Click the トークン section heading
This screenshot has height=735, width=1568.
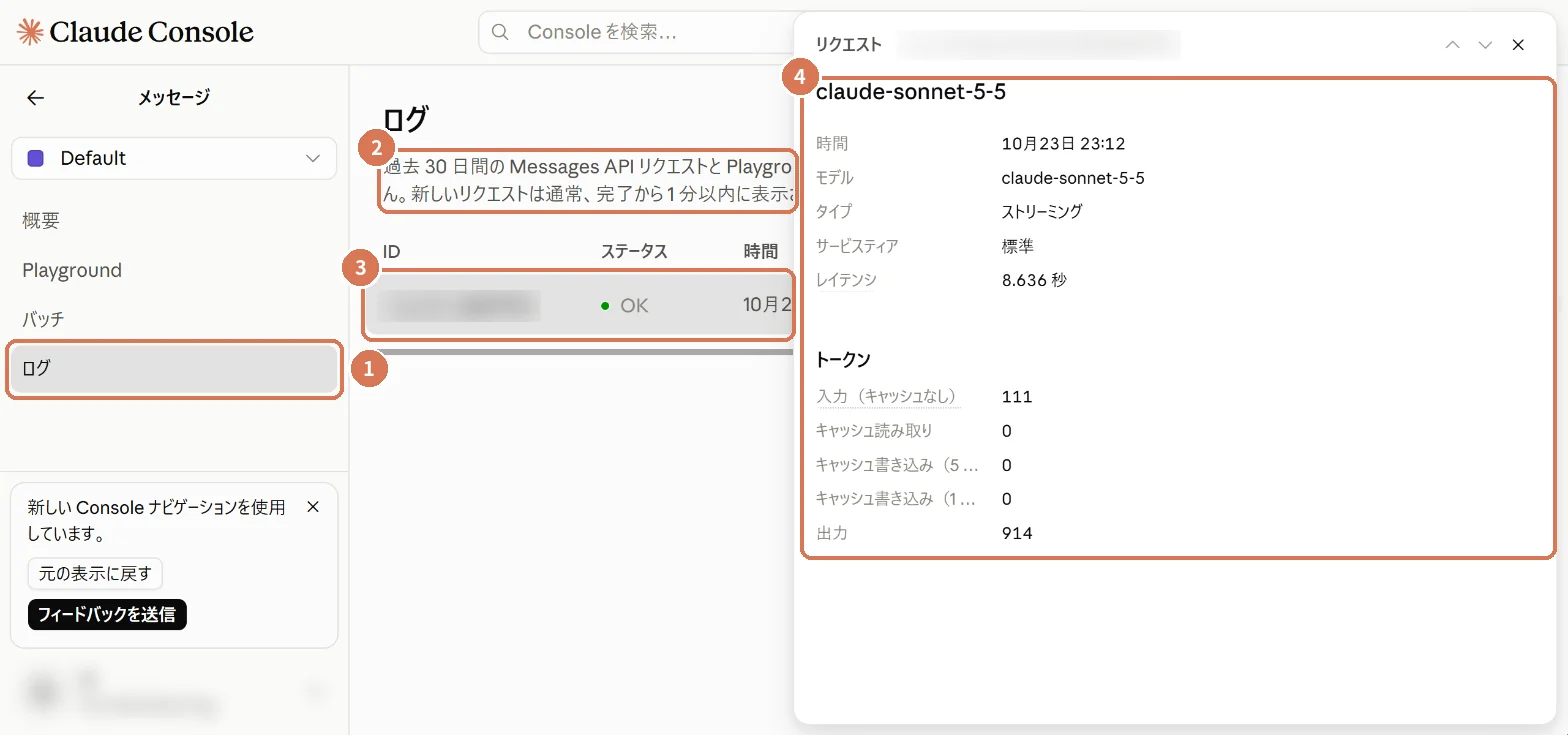[x=843, y=360]
